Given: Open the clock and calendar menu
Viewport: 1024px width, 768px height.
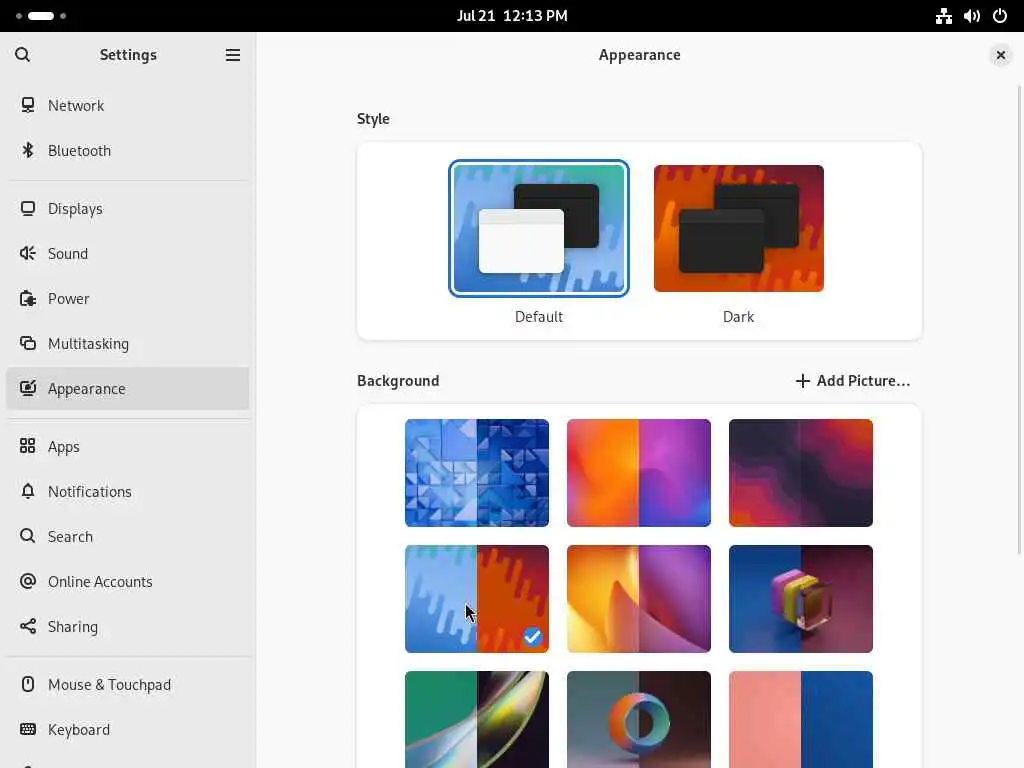Looking at the screenshot, I should click(x=512, y=16).
